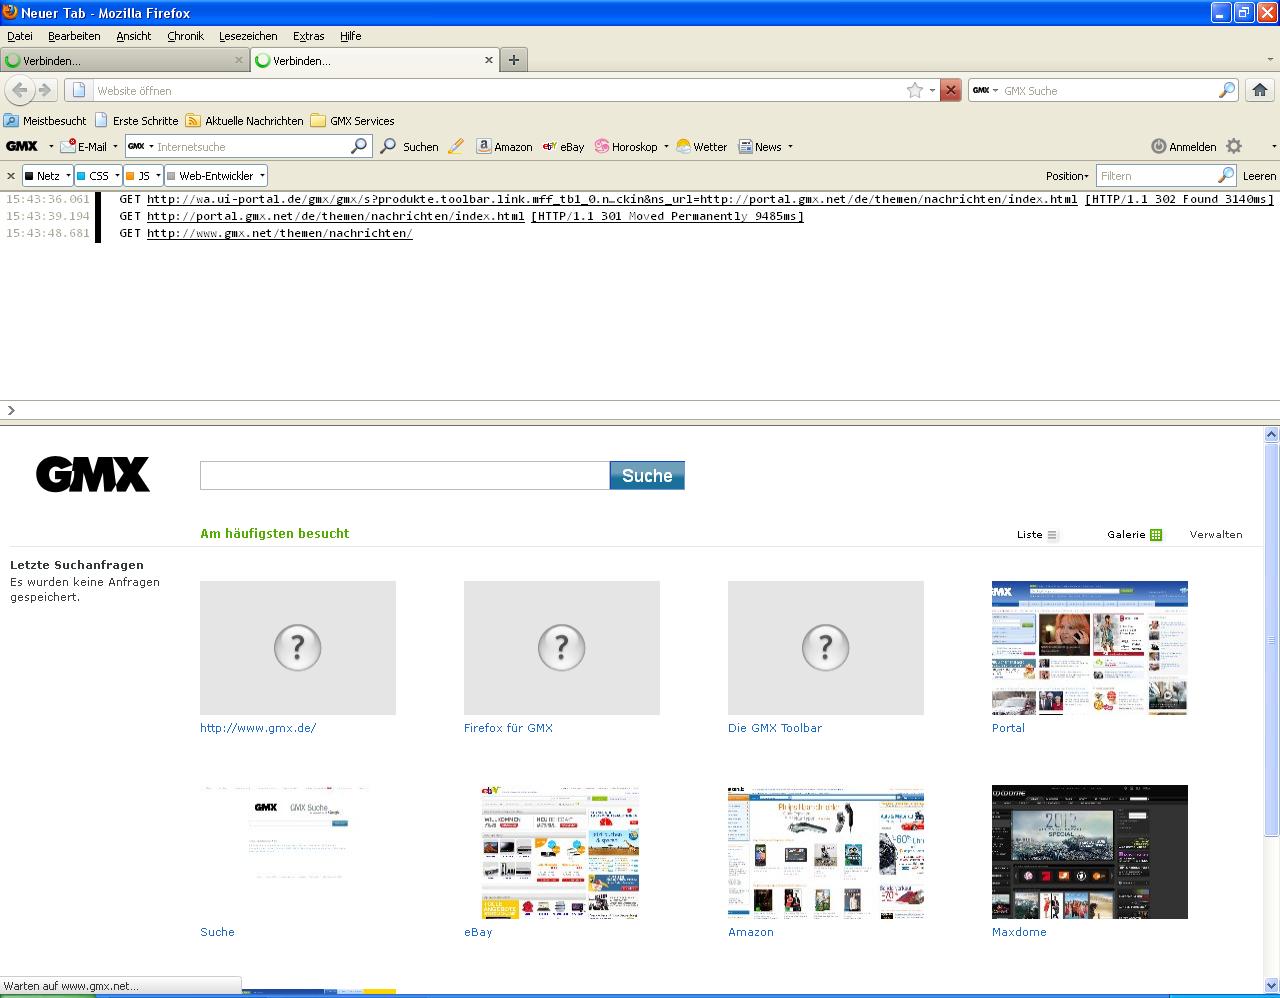Click Leeren to clear console

pos(1259,176)
